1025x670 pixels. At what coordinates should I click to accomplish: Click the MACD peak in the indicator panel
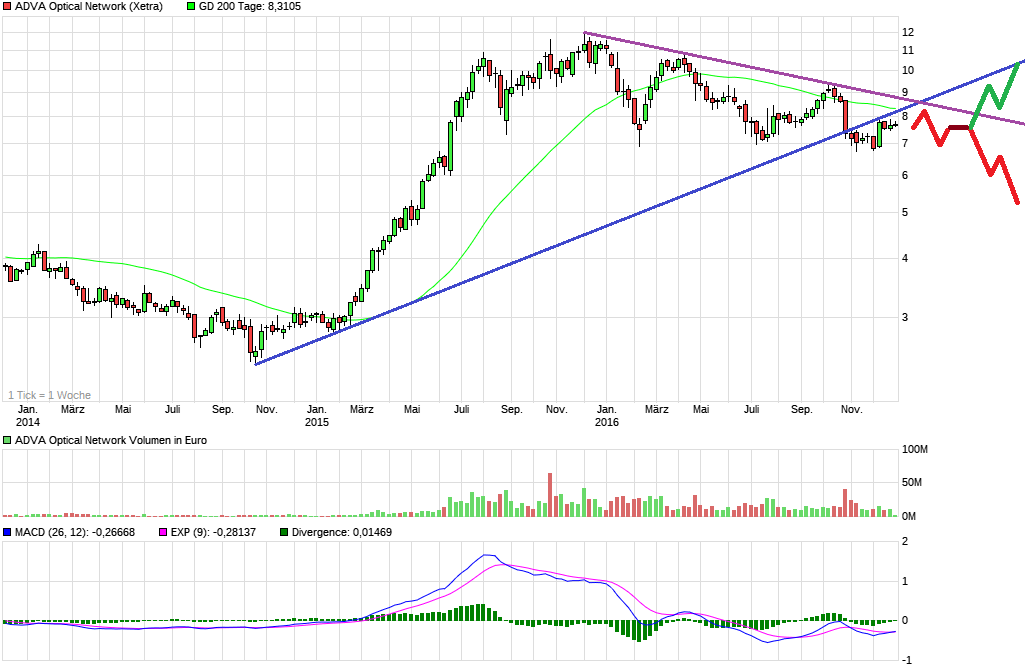(x=487, y=554)
